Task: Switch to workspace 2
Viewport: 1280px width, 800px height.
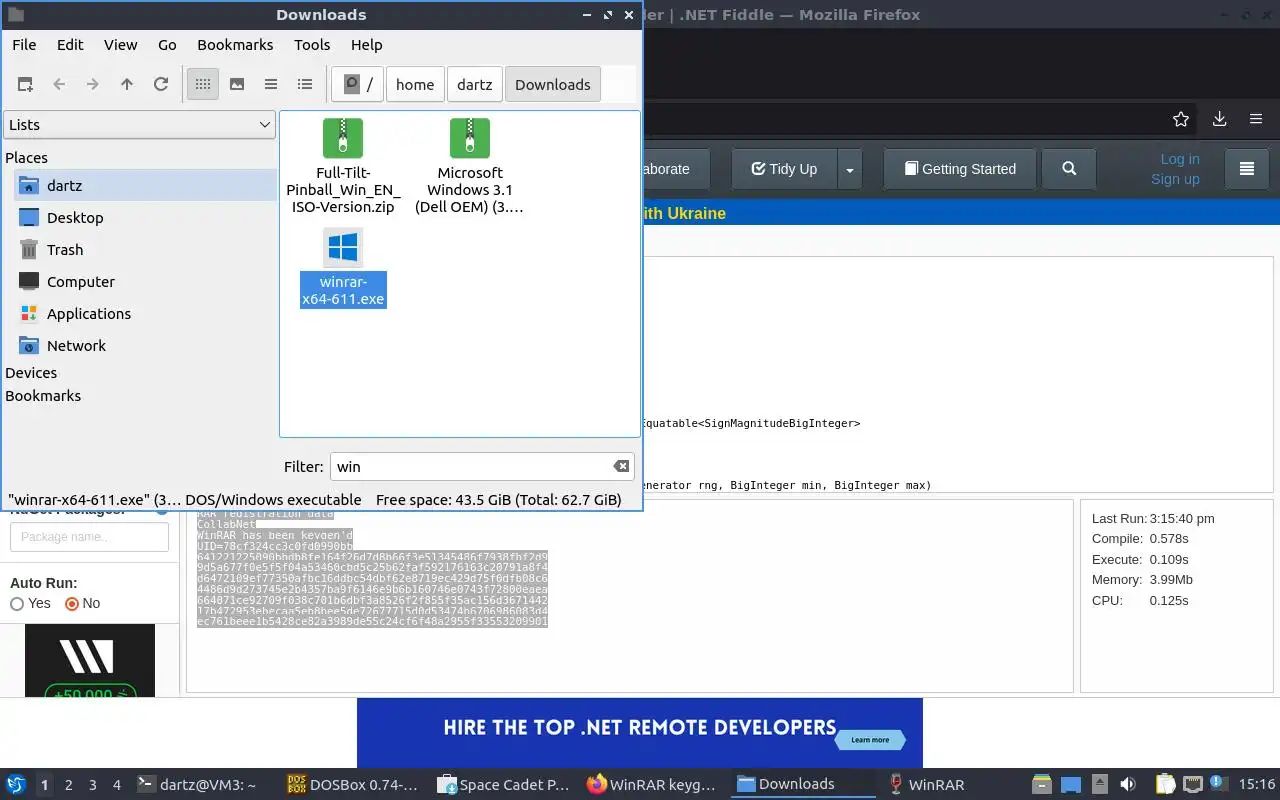Action: [x=69, y=785]
